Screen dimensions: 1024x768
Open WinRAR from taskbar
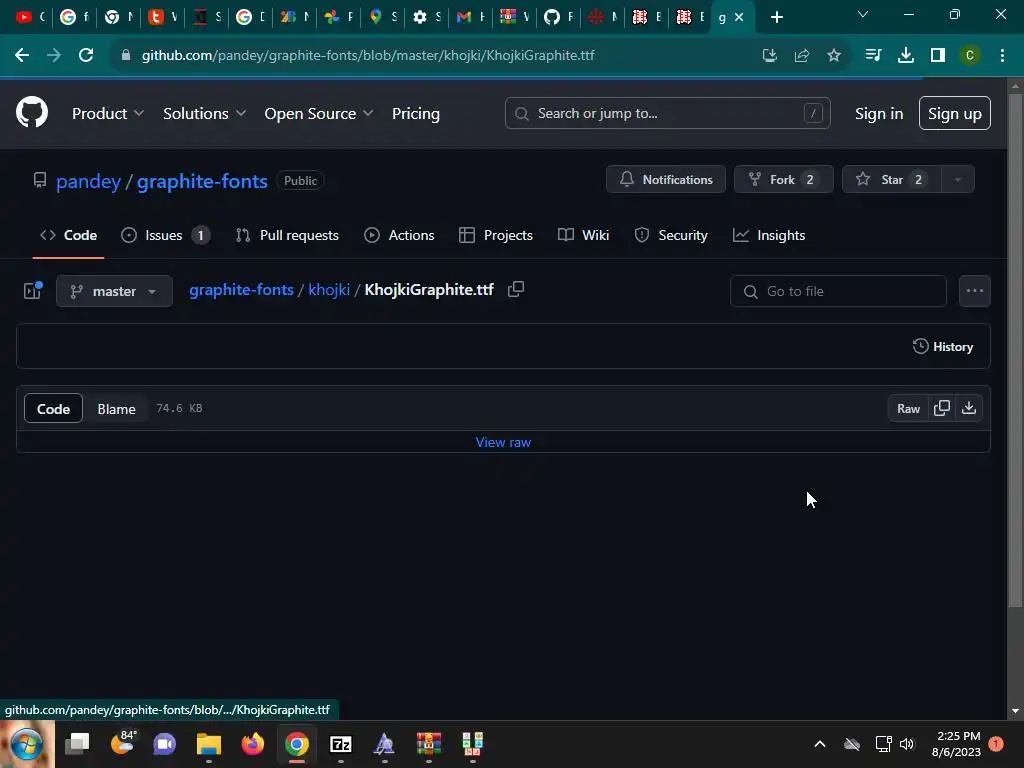point(428,744)
